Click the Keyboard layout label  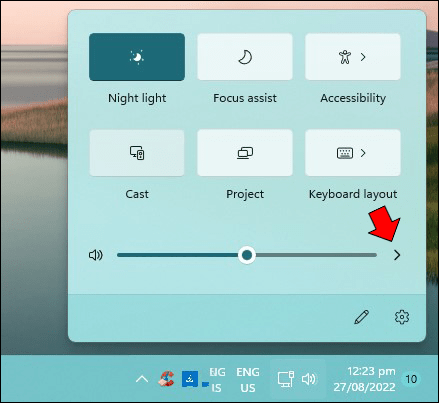tap(353, 194)
